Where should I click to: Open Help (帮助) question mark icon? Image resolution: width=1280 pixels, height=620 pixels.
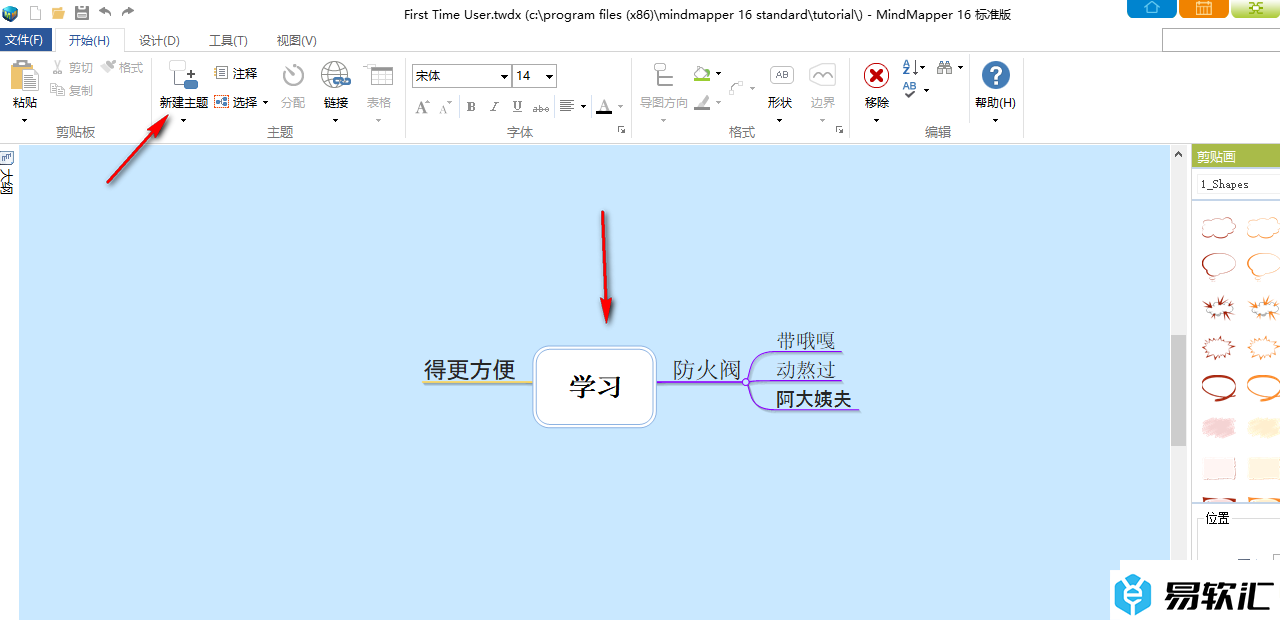[995, 75]
